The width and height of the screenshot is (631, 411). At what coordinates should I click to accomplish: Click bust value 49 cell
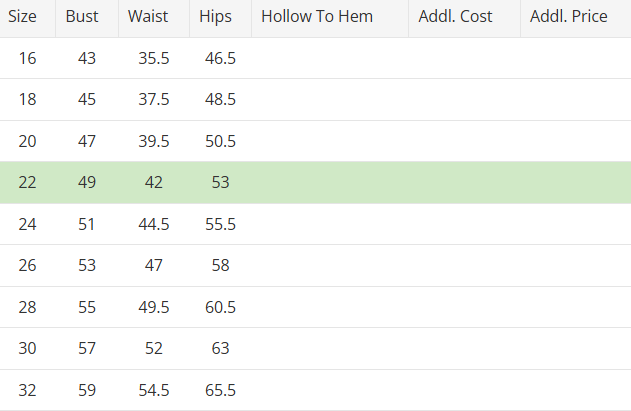[x=87, y=183]
